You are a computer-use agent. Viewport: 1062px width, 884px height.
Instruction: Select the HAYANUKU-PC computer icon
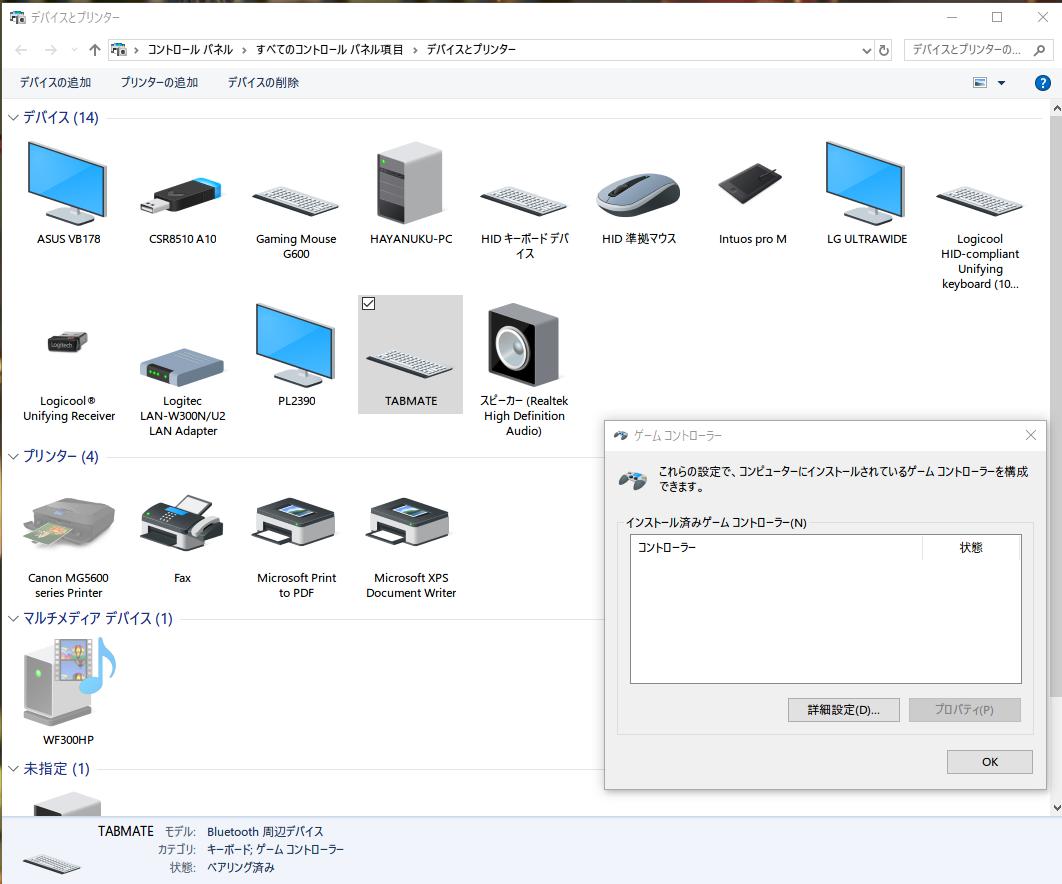coord(410,183)
